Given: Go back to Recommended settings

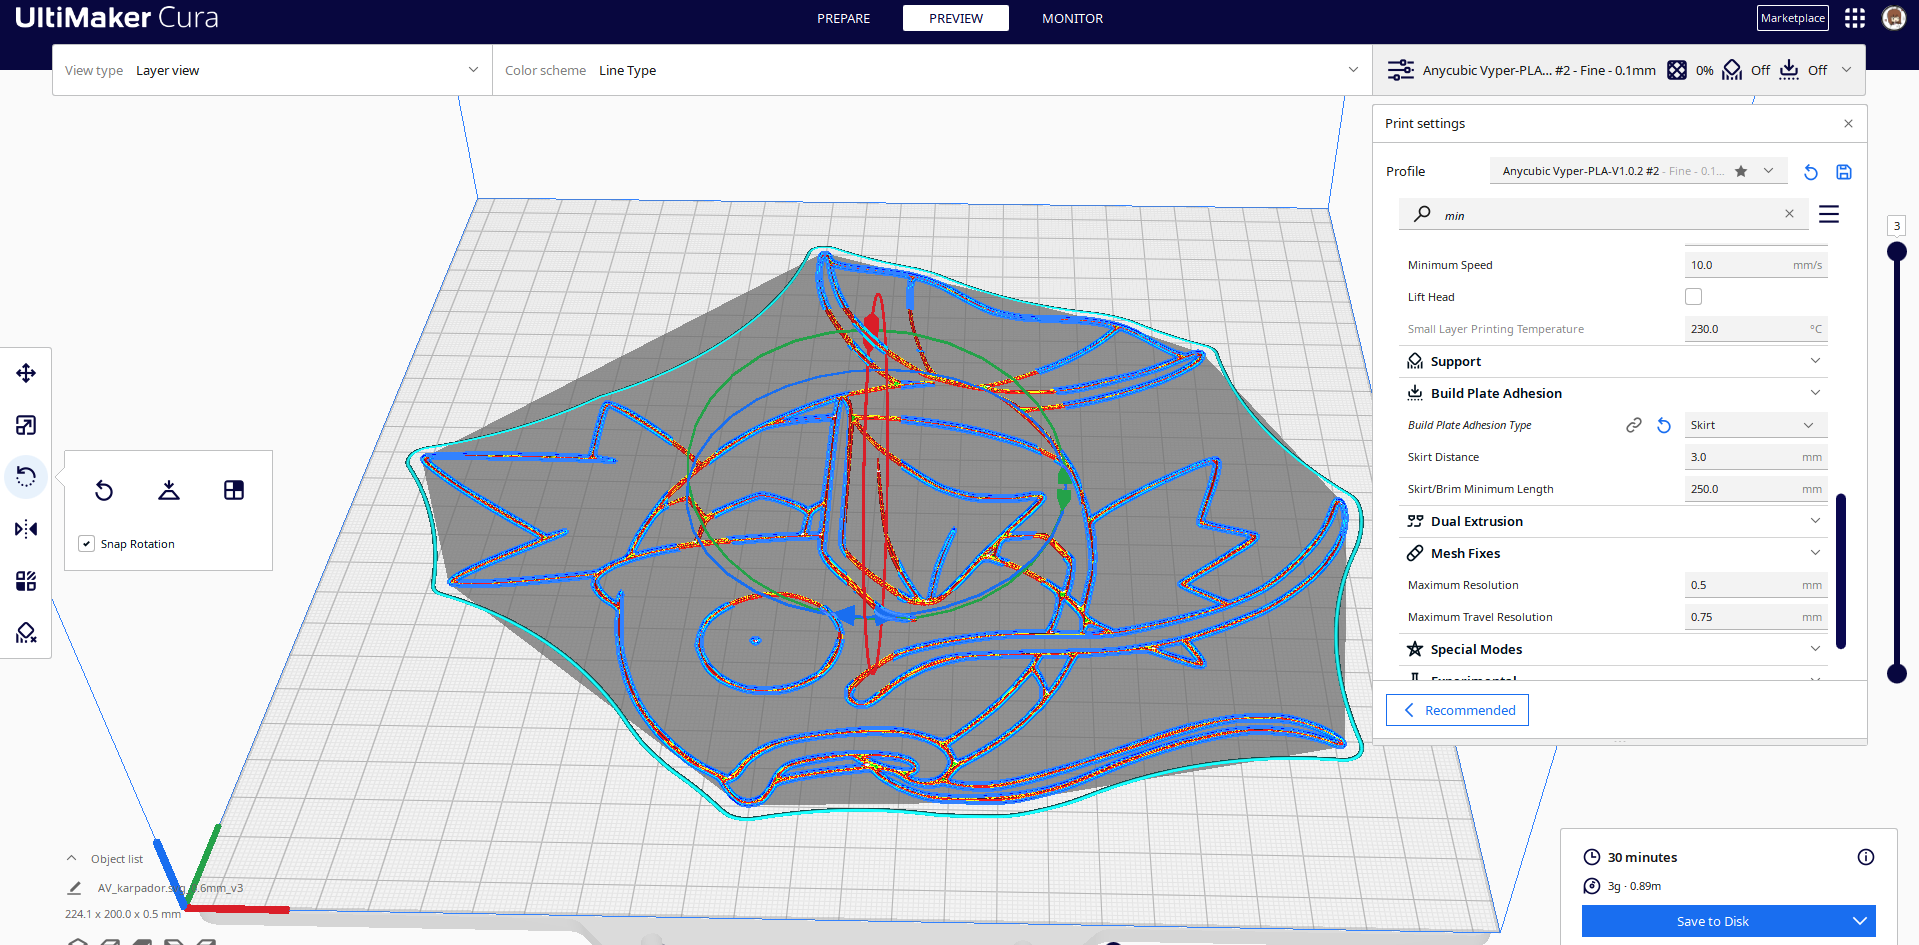Looking at the screenshot, I should point(1456,710).
